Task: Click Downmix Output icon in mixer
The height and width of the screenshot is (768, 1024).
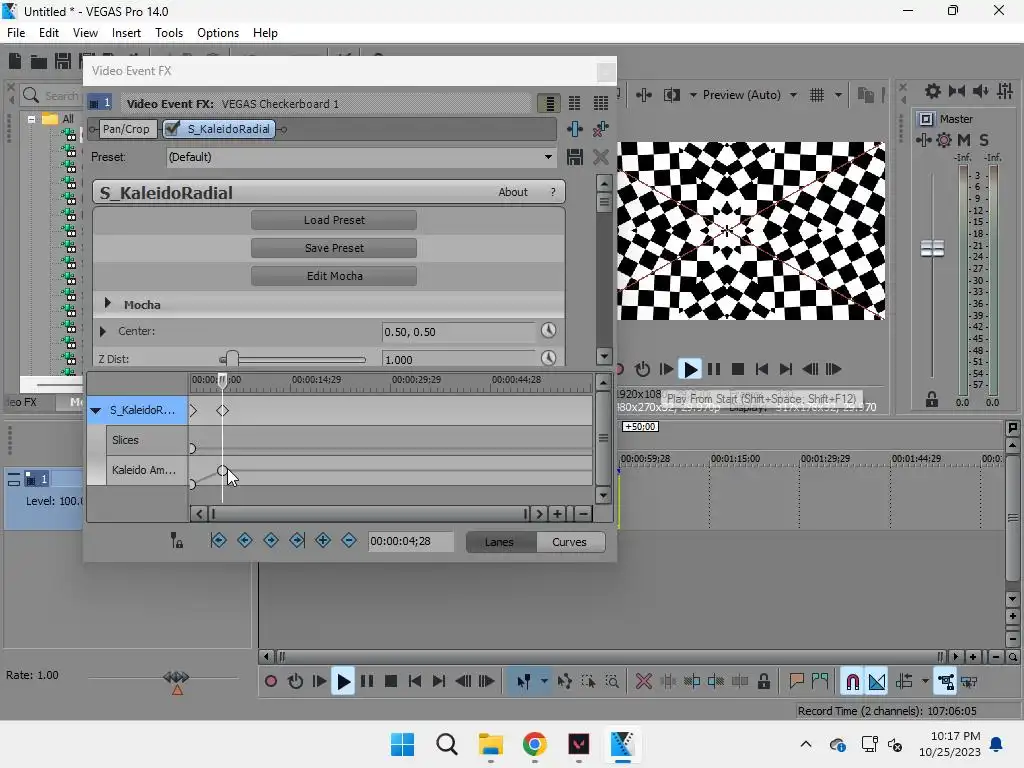Action: [957, 91]
